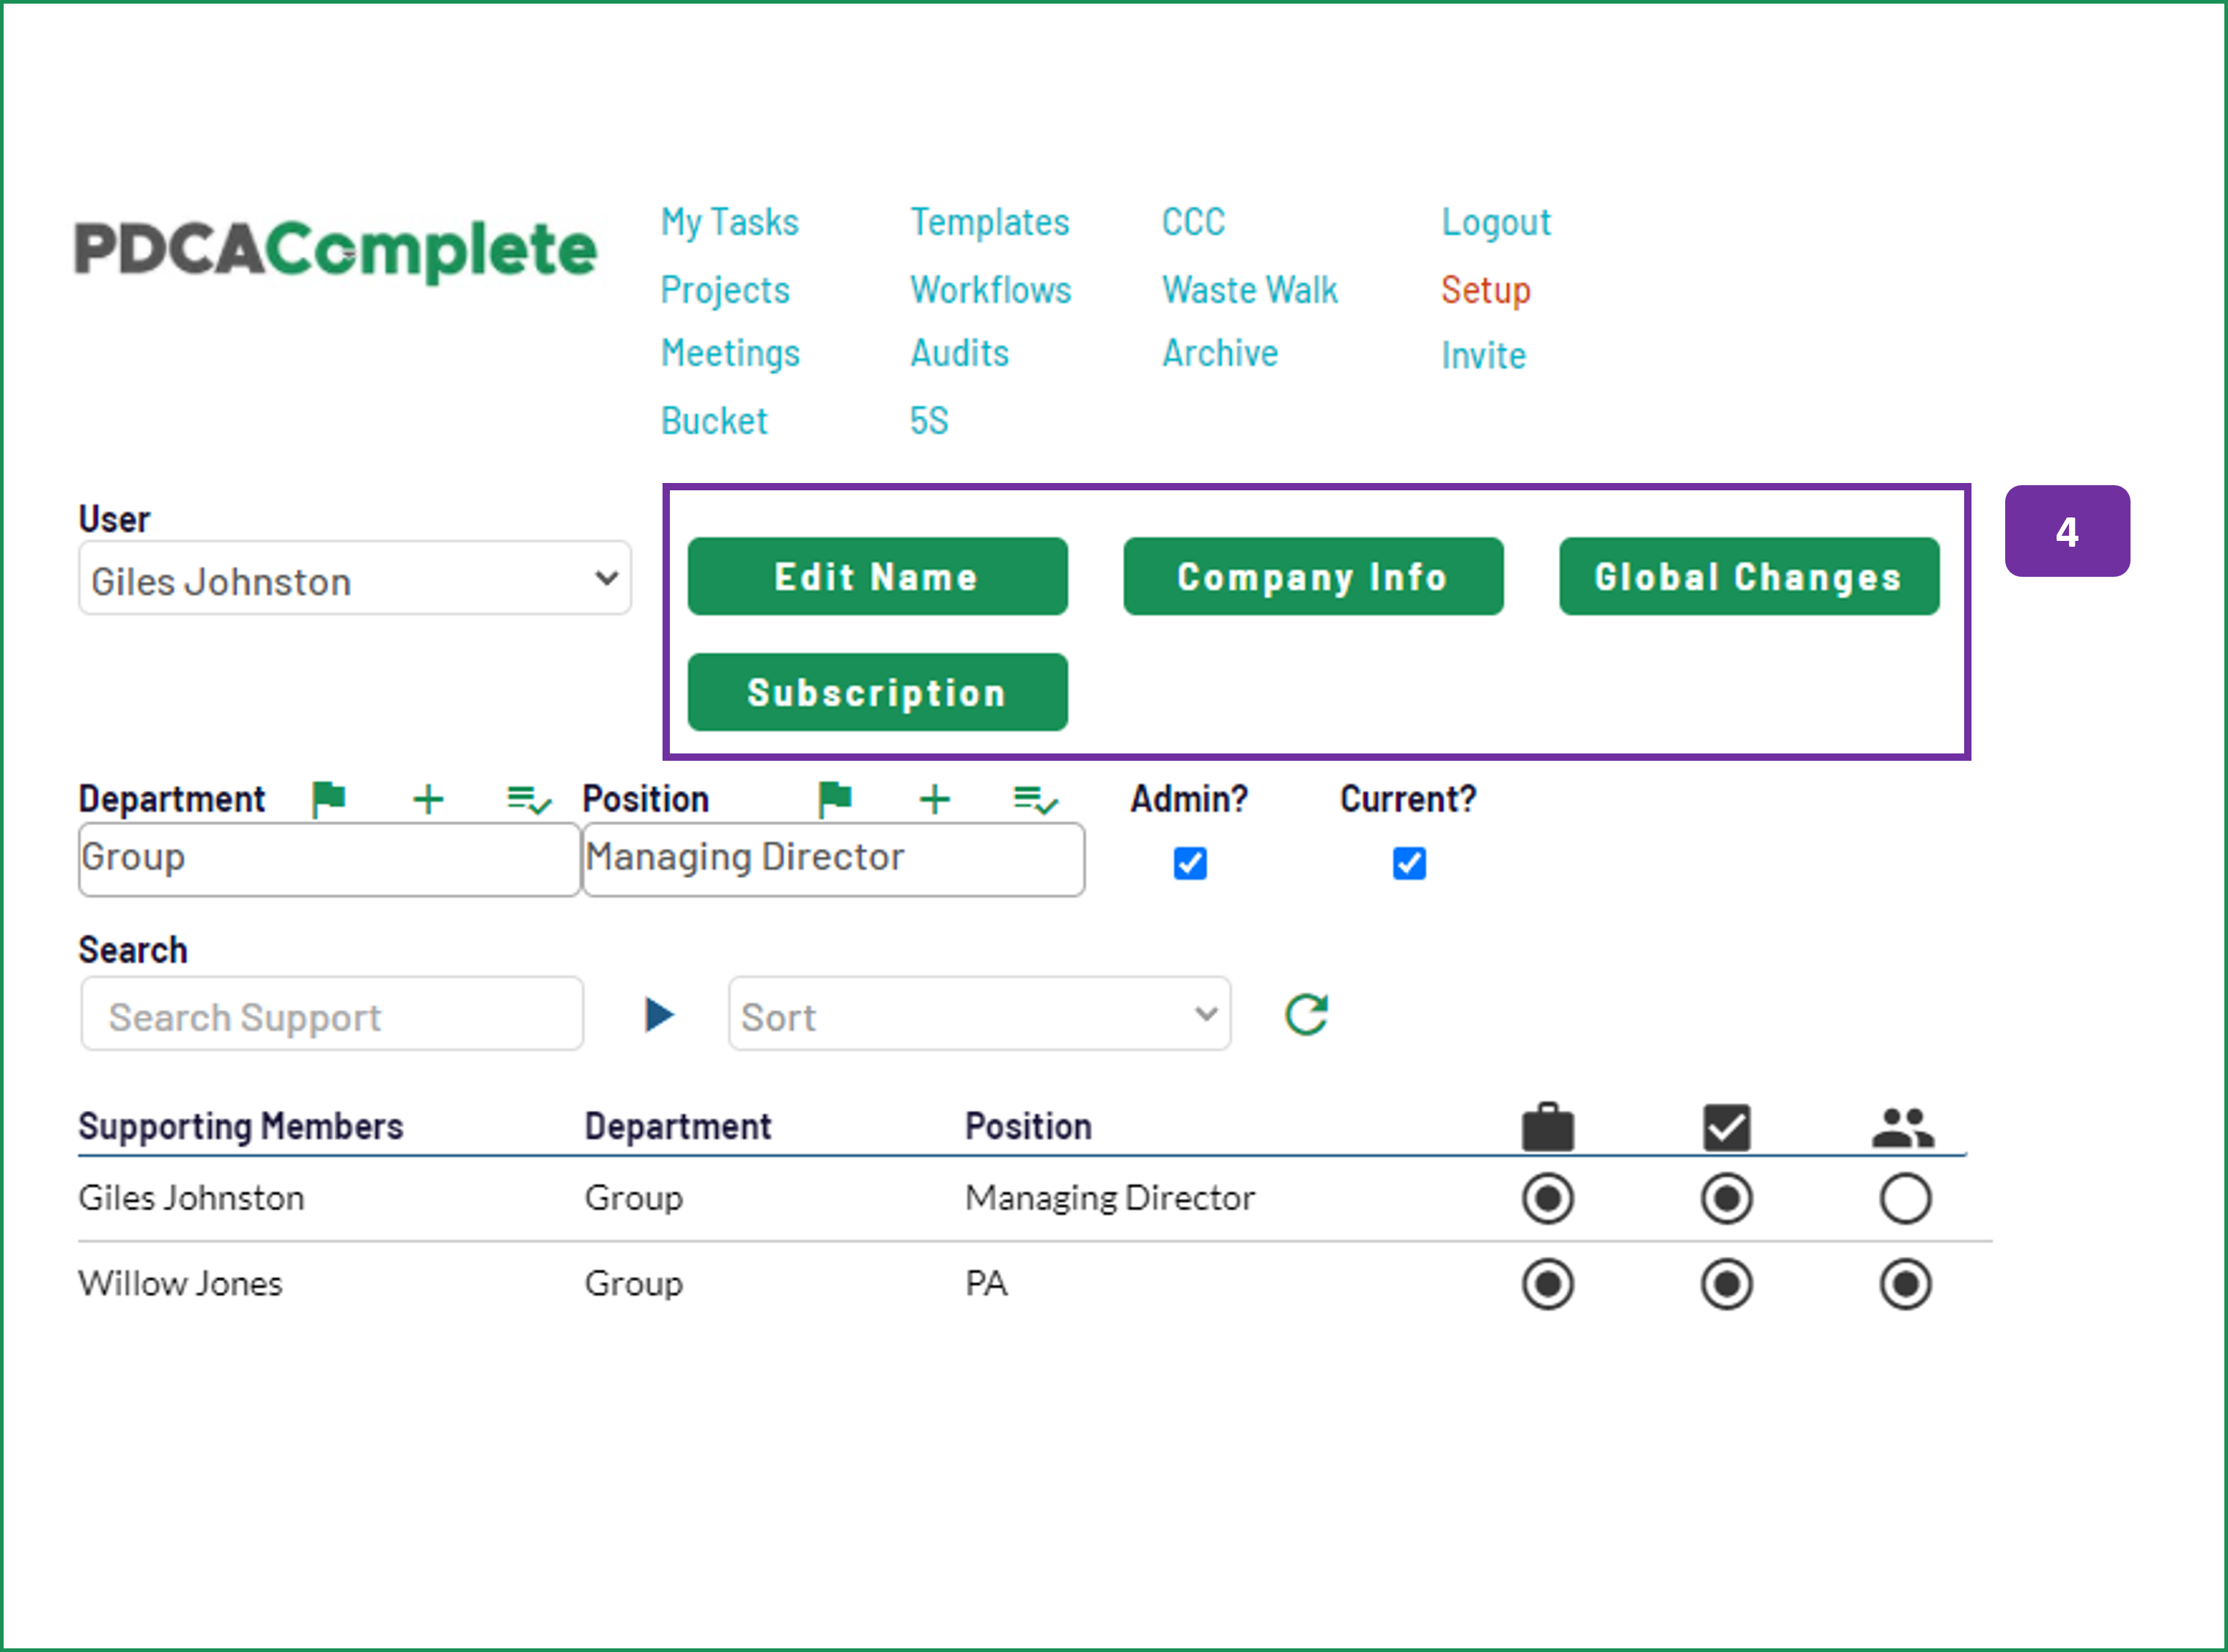Open Waste Walk
This screenshot has height=1652, width=2228.
[x=1249, y=290]
